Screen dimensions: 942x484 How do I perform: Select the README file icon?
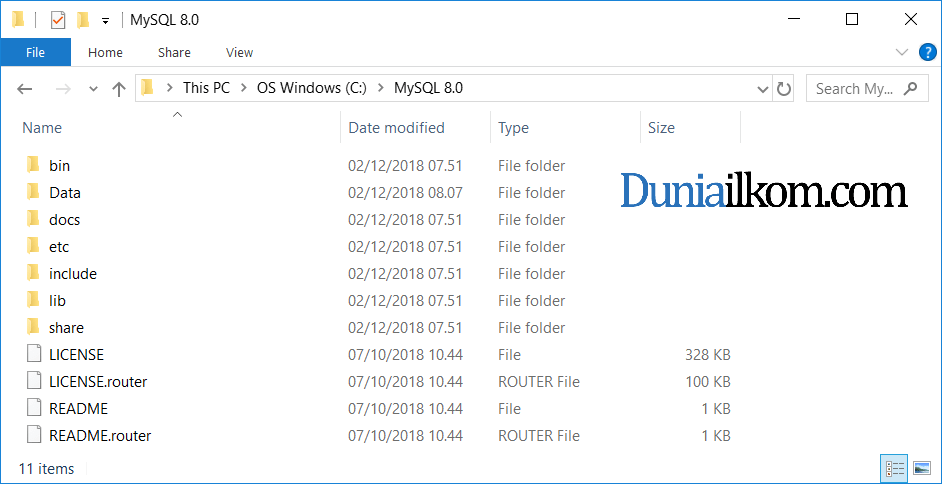point(34,408)
